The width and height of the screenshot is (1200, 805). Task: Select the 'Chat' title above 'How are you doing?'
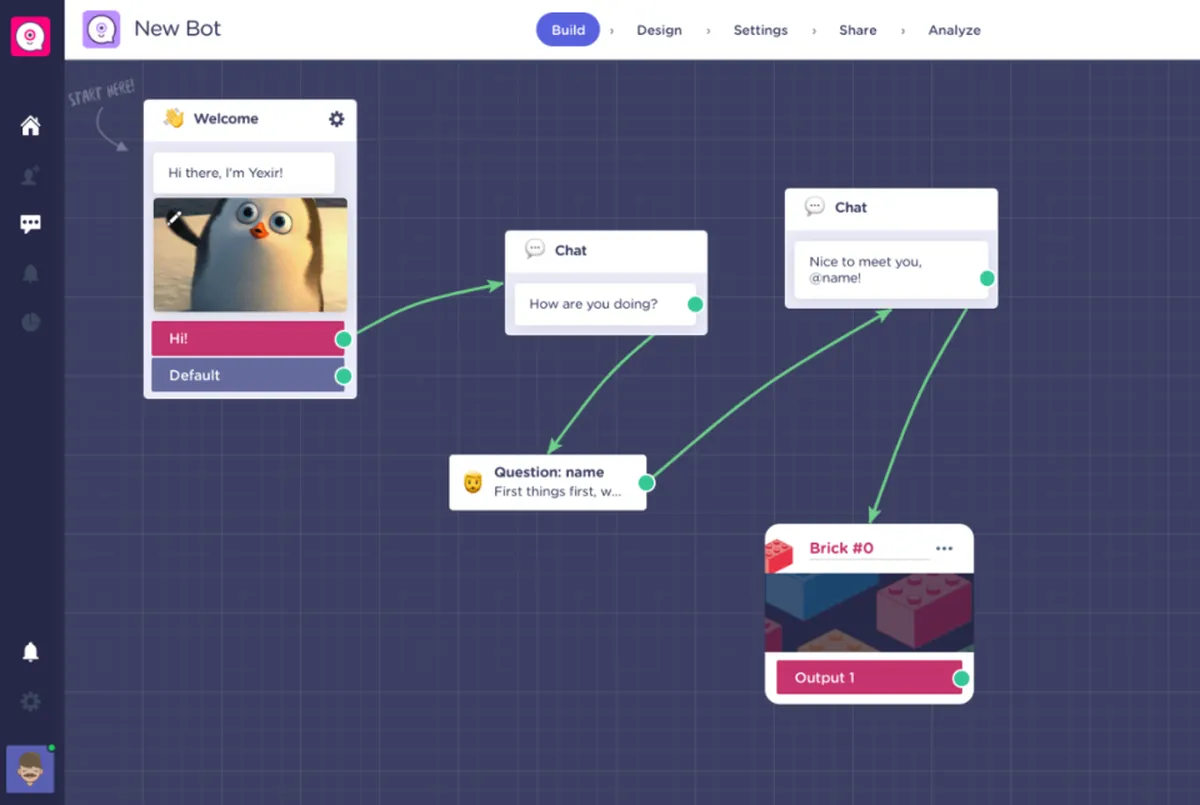pyautogui.click(x=571, y=250)
